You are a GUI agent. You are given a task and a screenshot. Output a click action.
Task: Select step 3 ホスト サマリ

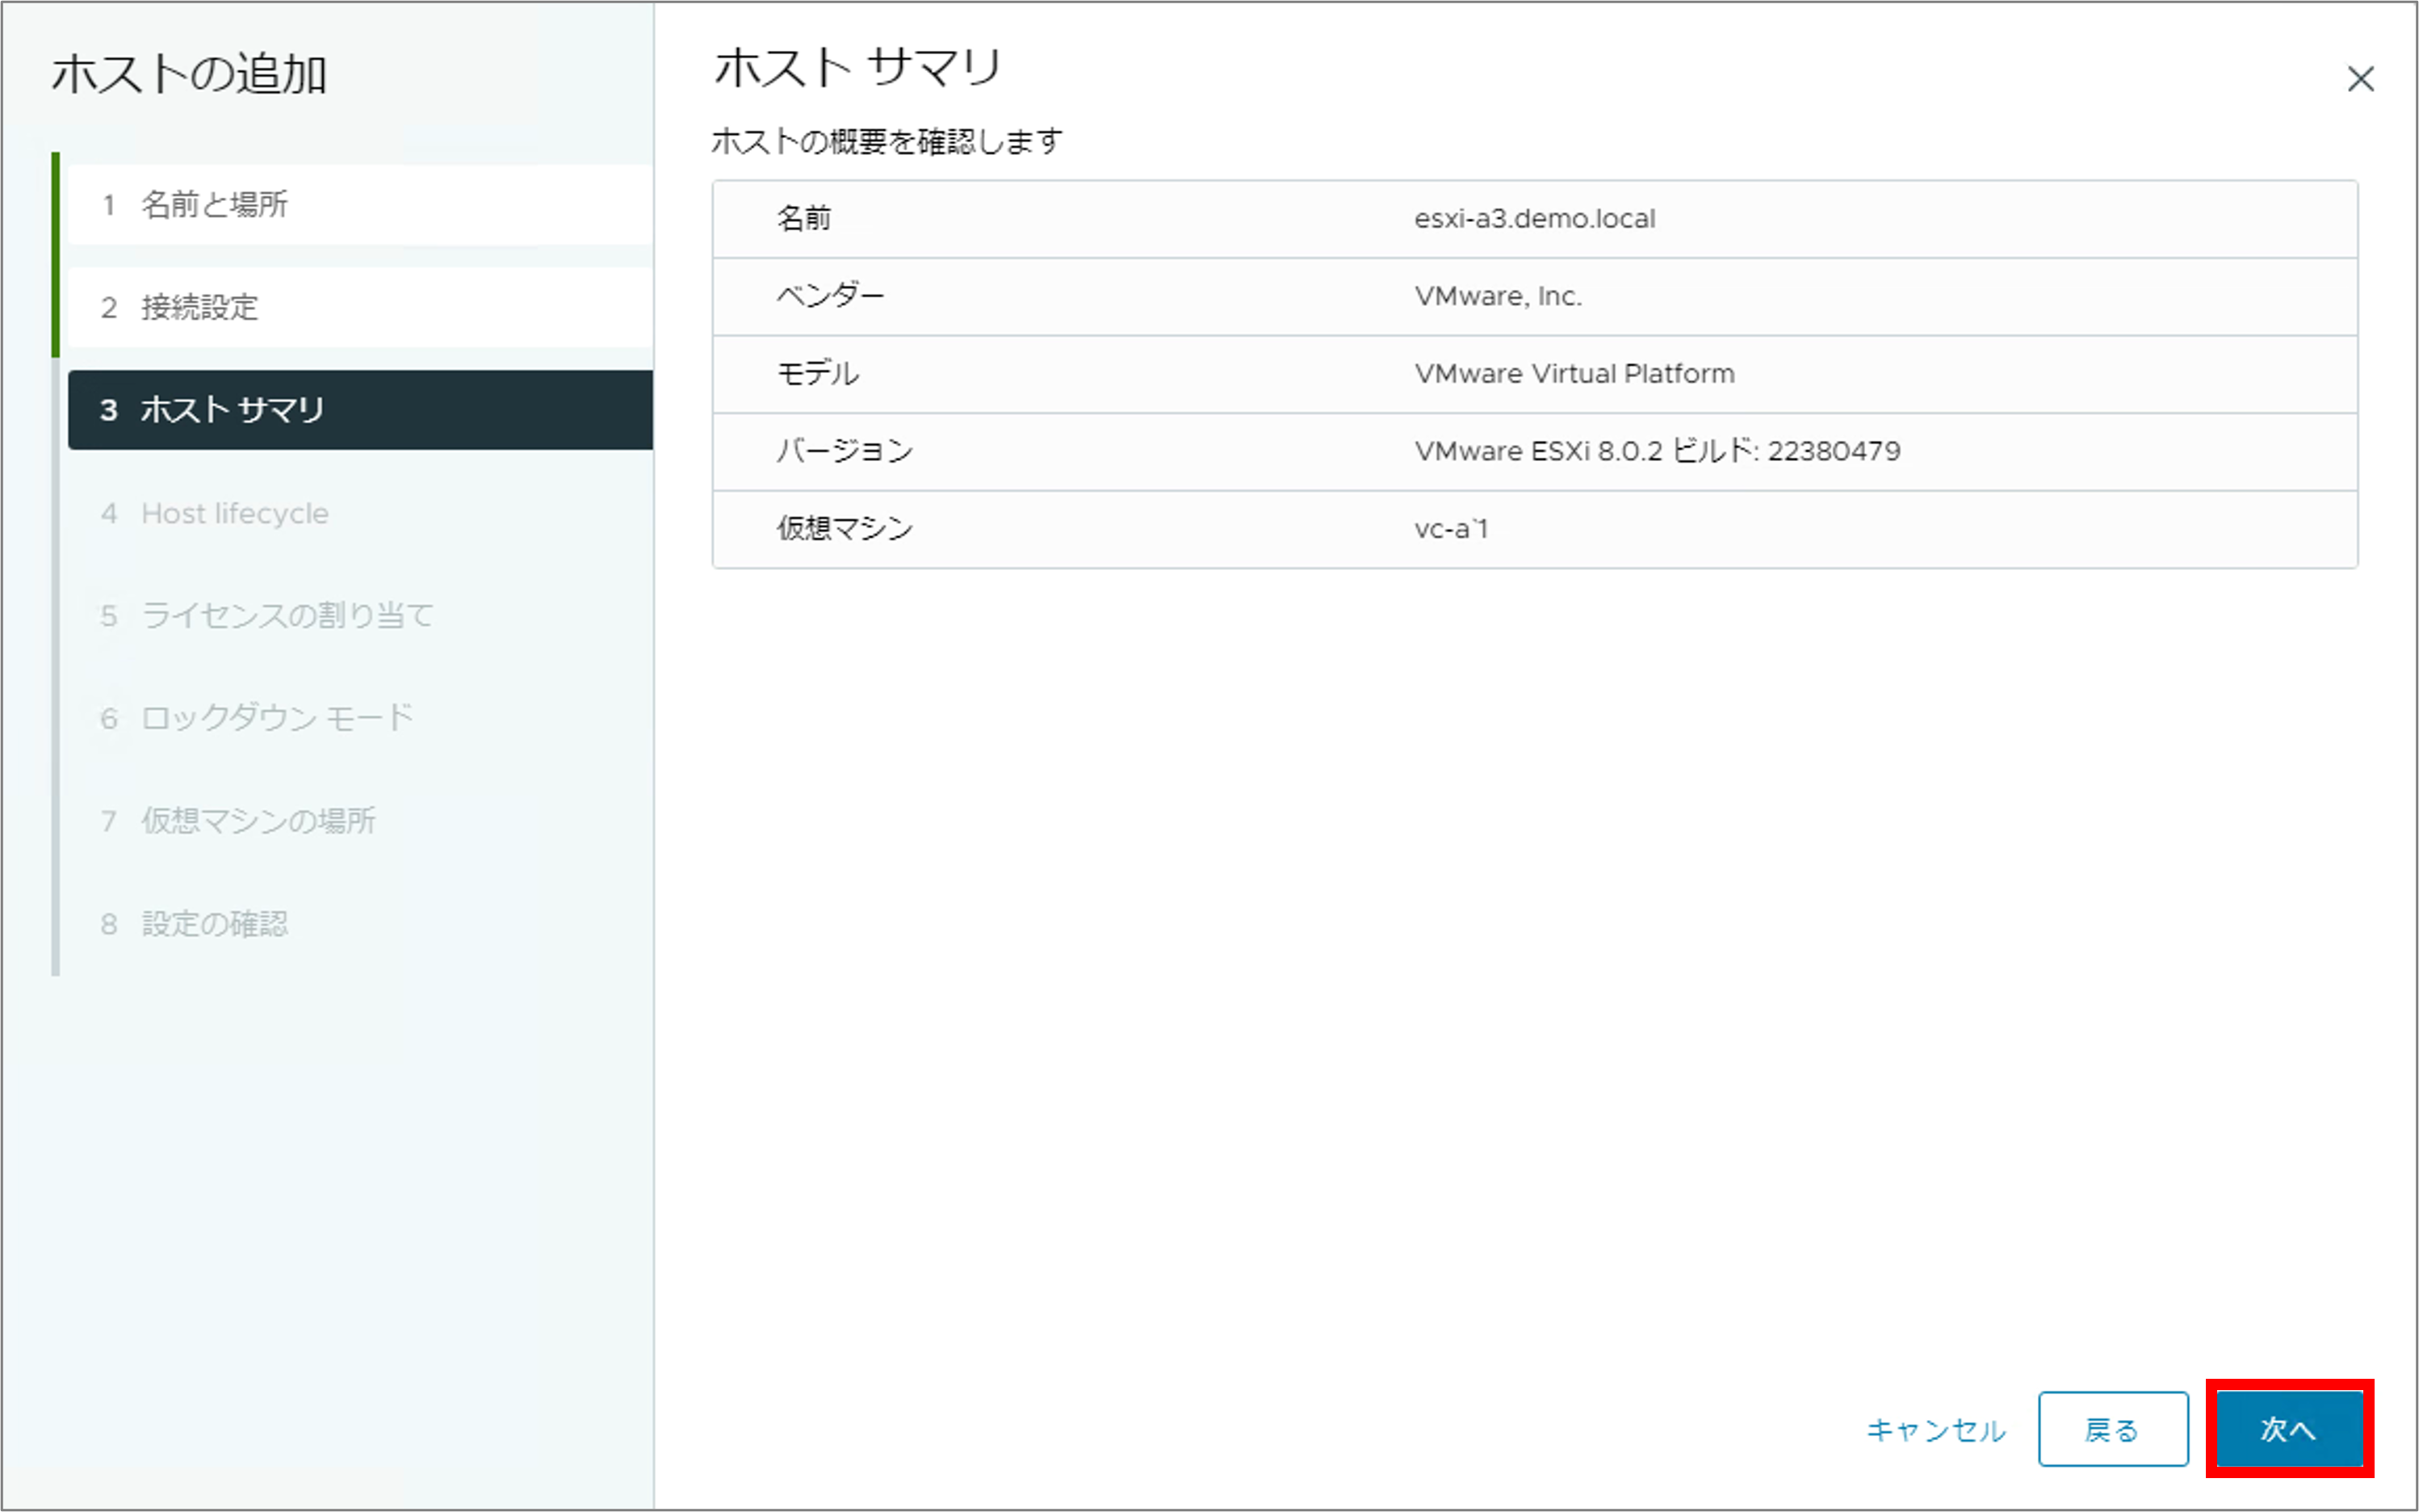(360, 409)
